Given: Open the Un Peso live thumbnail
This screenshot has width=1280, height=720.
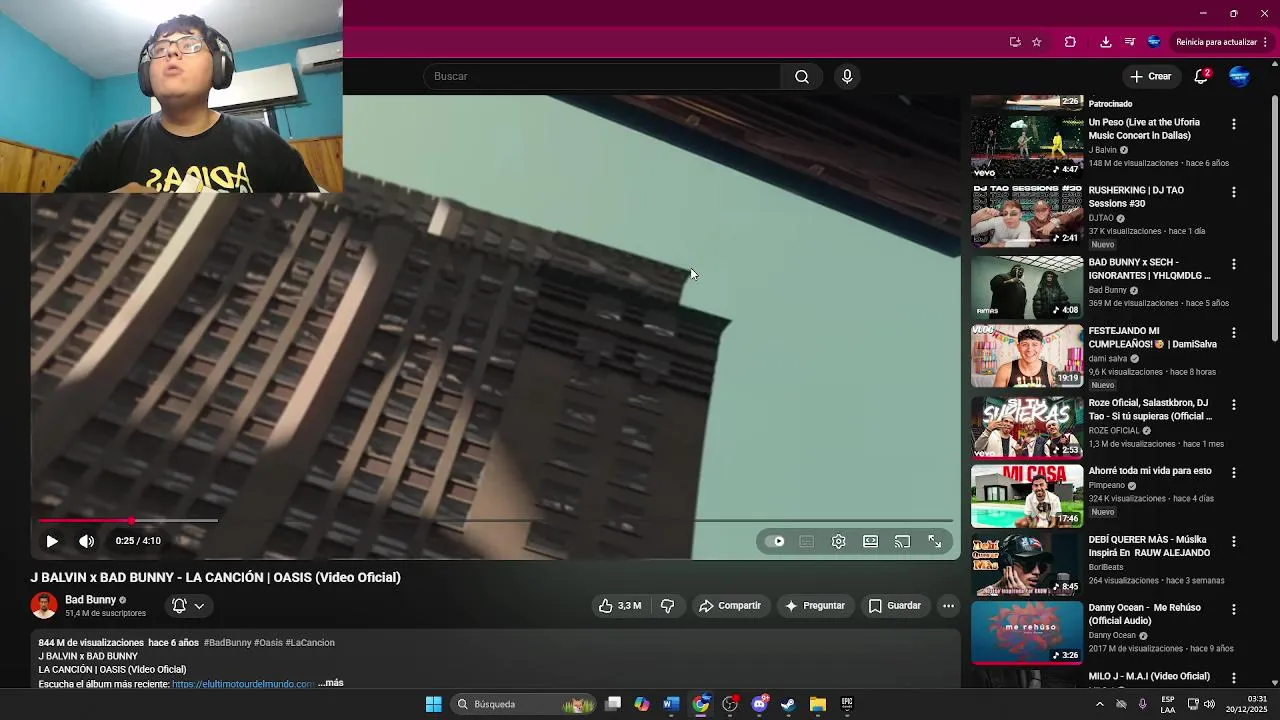Looking at the screenshot, I should (x=1027, y=146).
